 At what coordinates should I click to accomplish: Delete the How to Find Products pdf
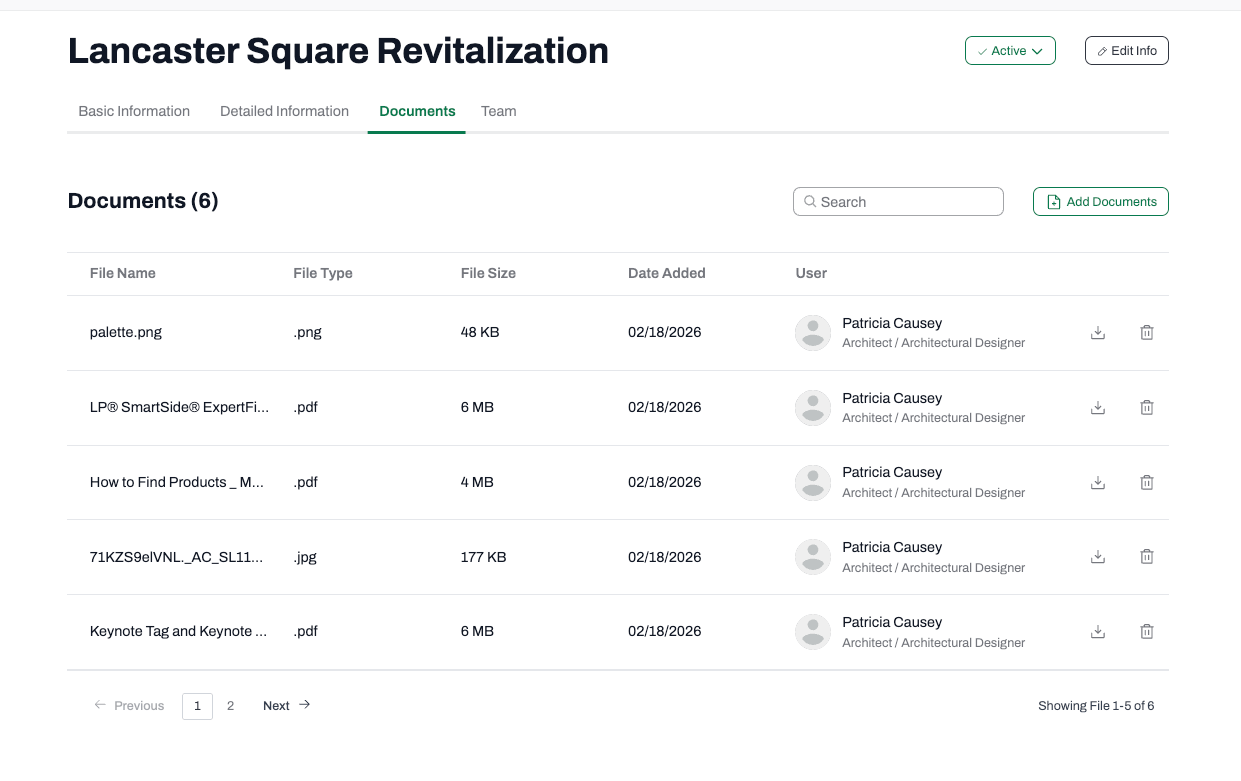pos(1147,482)
